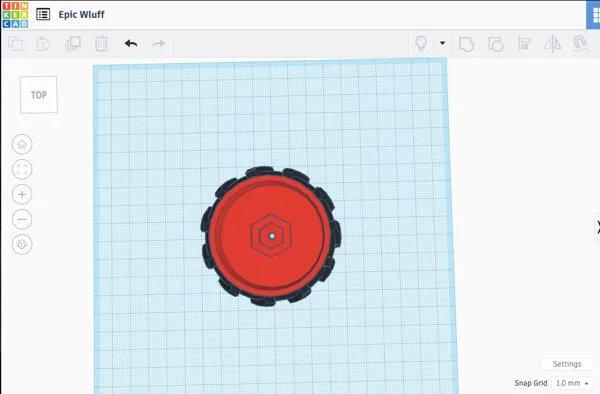Click the Delete trash icon
This screenshot has height=394, width=600.
click(101, 44)
